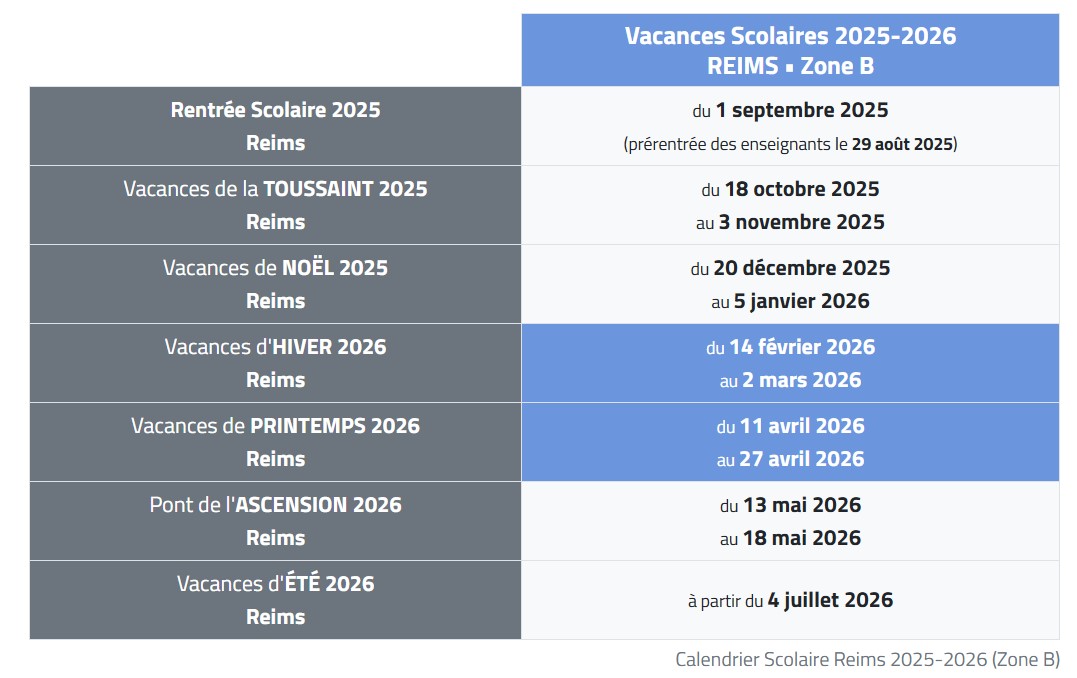Viewport: 1077px width, 678px height.
Task: Click the teachers' prérentrée 29 août note
Action: coord(790,144)
